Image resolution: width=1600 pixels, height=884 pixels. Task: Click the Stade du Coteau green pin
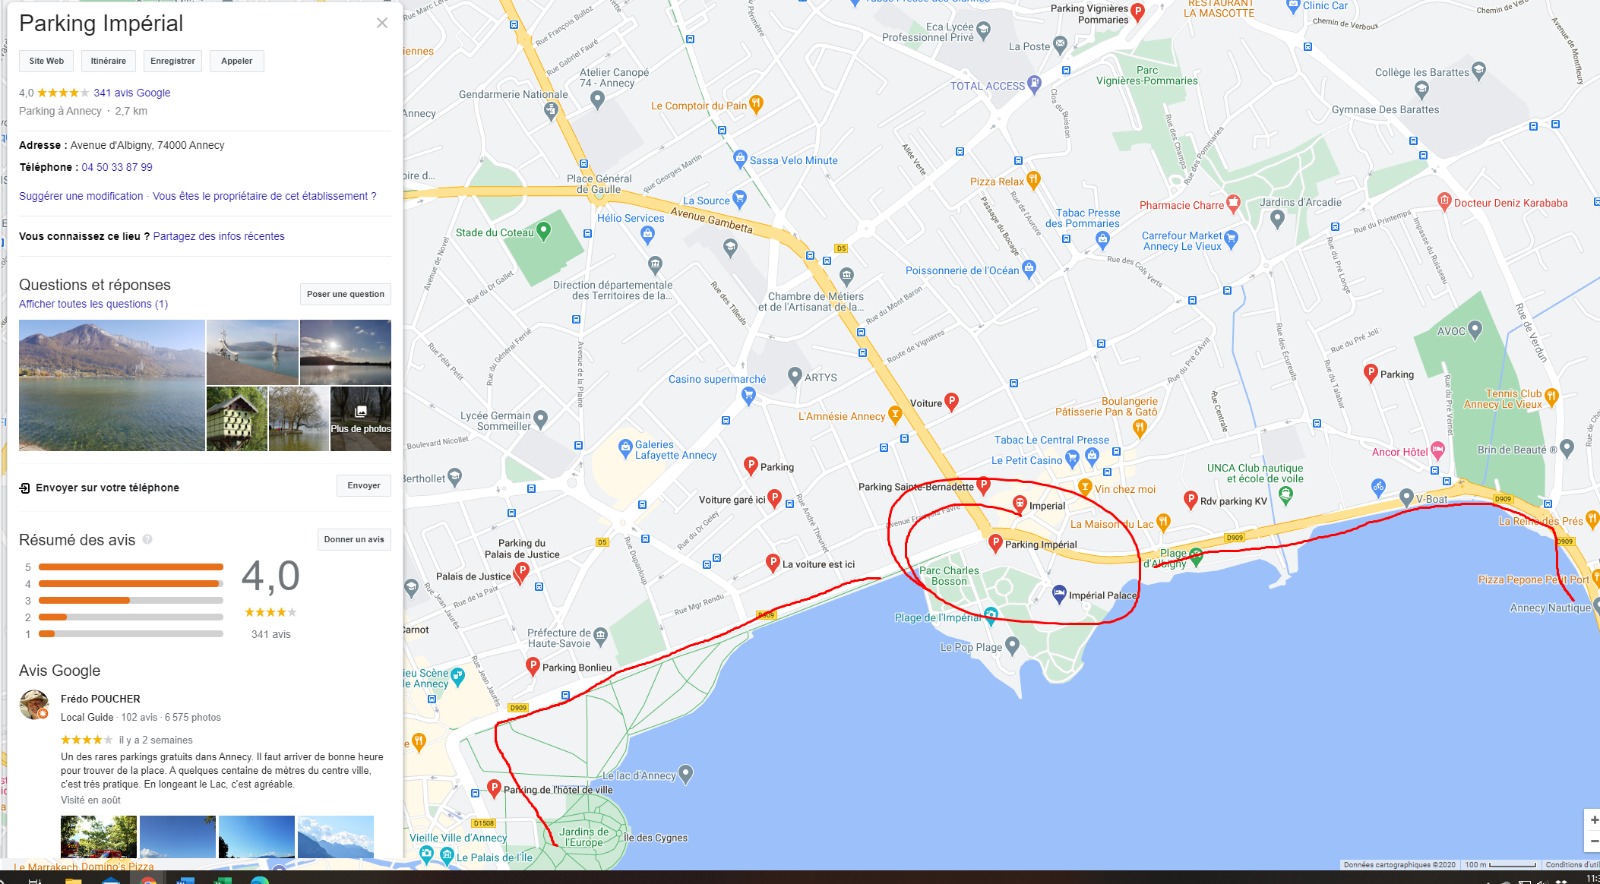544,231
